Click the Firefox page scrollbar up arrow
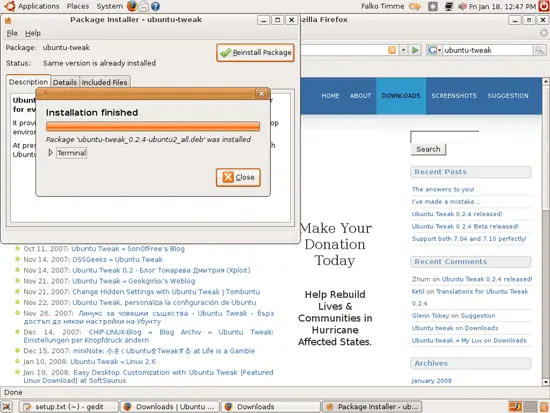 coord(545,81)
